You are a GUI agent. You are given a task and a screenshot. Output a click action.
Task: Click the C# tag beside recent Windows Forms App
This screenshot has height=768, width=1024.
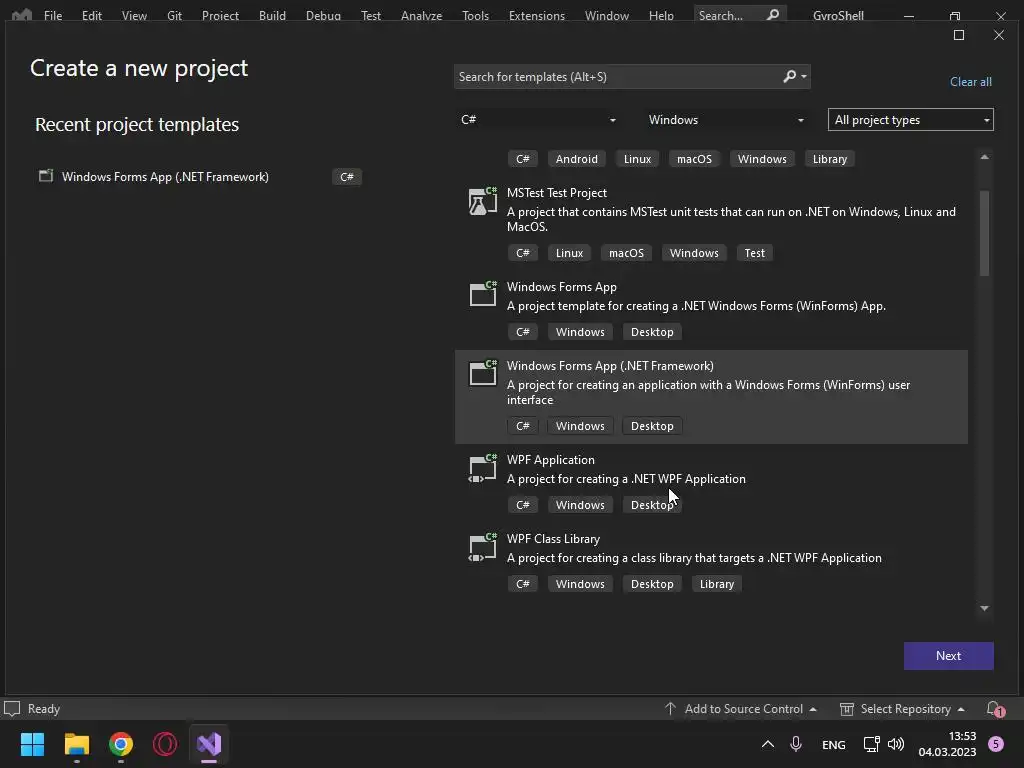[347, 176]
